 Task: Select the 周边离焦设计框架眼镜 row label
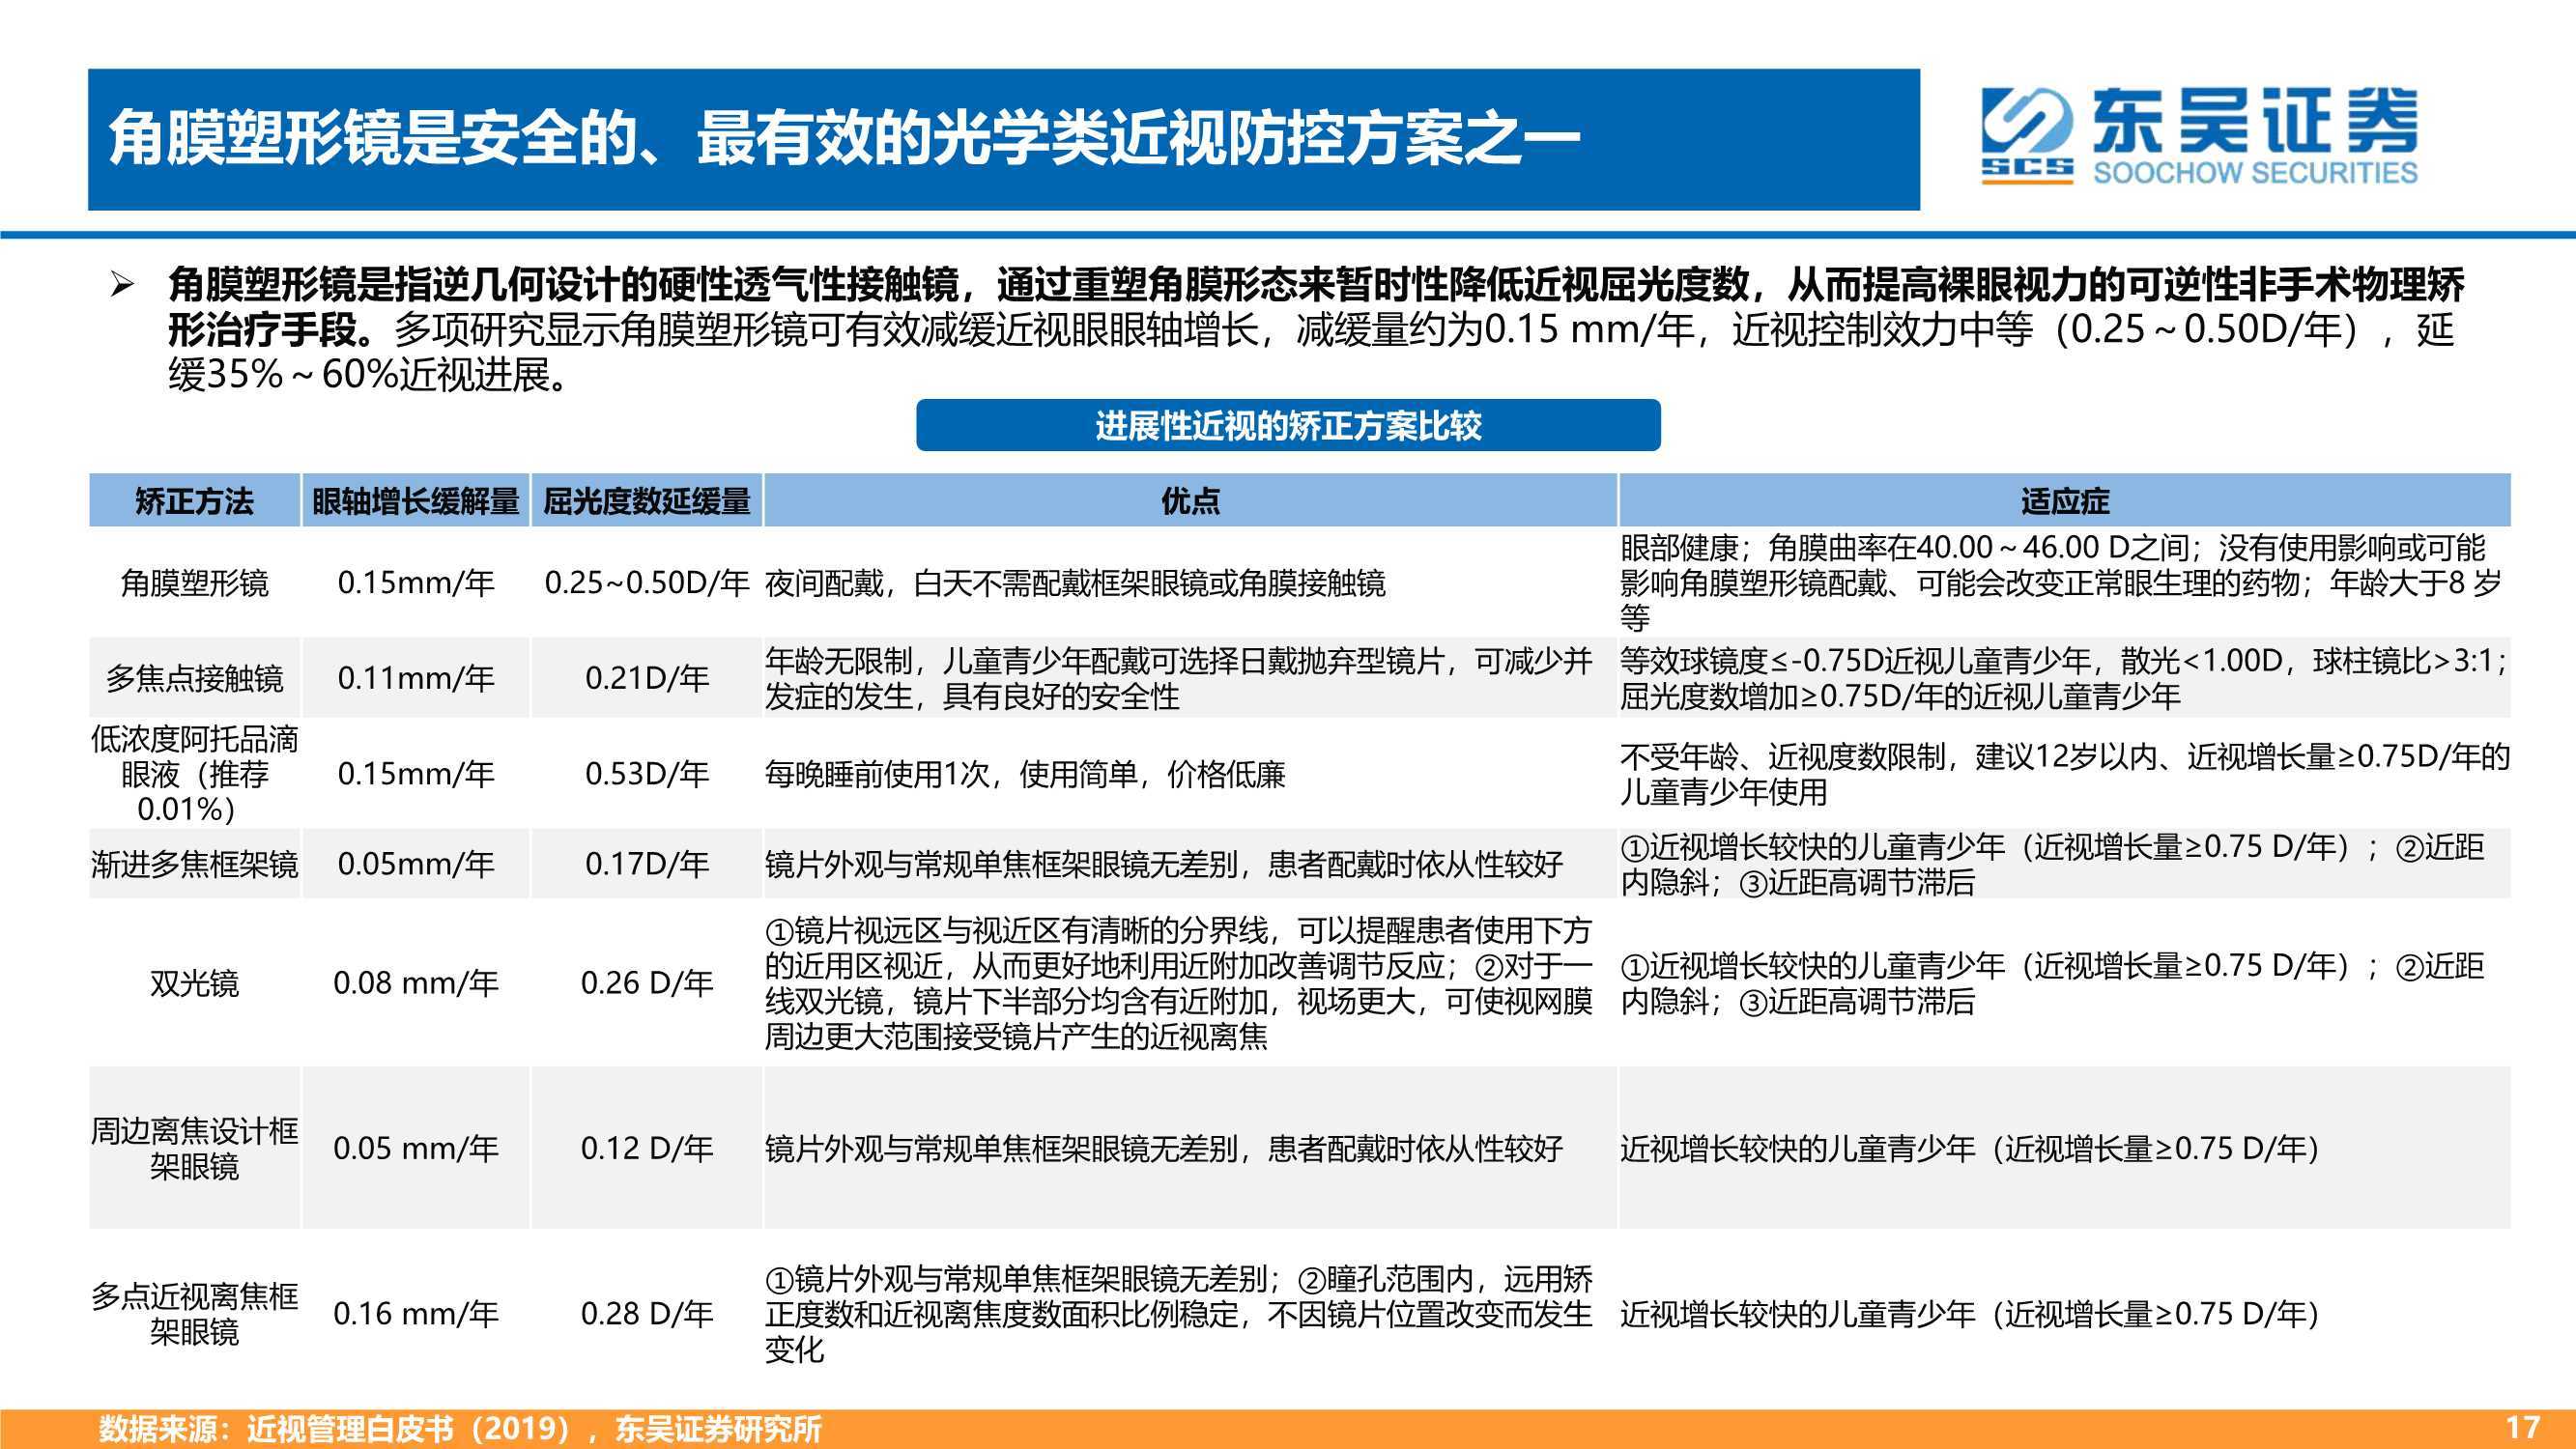(x=194, y=1149)
